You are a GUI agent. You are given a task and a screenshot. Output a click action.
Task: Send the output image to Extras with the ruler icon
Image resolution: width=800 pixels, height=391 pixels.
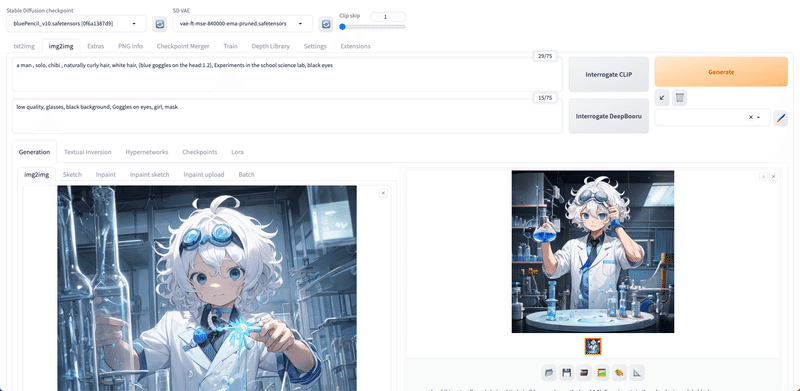click(x=636, y=373)
